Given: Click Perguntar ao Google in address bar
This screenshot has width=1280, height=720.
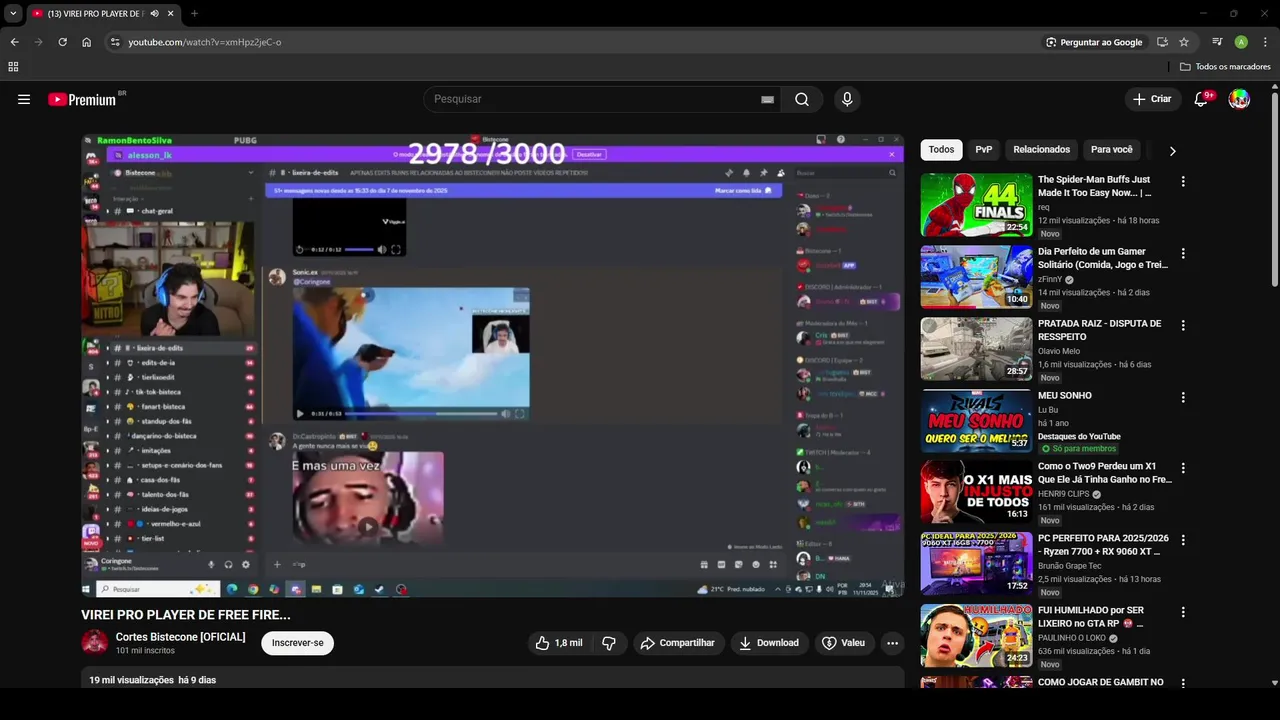Looking at the screenshot, I should pyautogui.click(x=1094, y=42).
